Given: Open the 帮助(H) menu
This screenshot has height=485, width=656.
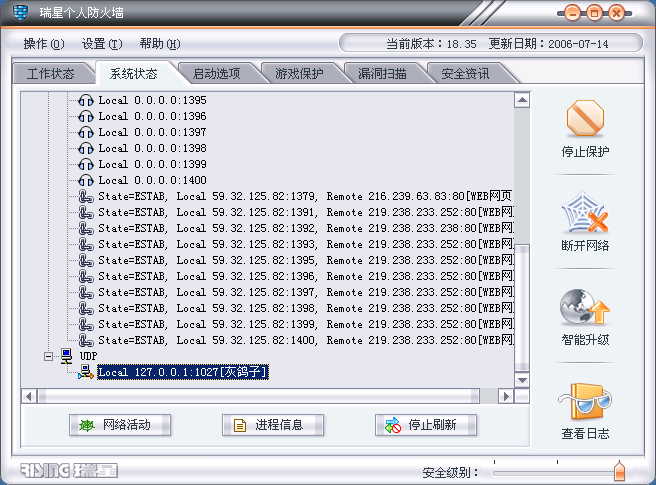Looking at the screenshot, I should coord(160,44).
